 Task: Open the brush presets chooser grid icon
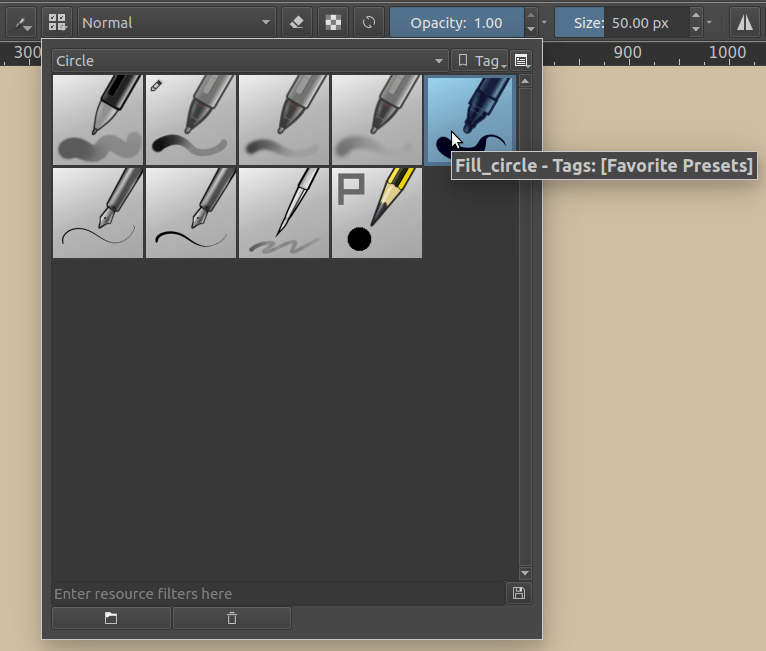coord(57,22)
